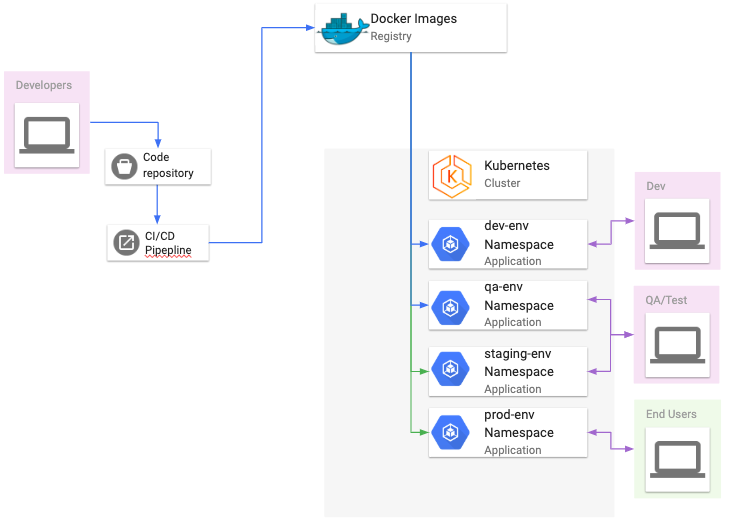729x524 pixels.
Task: Click the dev-env Namespace blue hexagon icon
Action: (450, 244)
